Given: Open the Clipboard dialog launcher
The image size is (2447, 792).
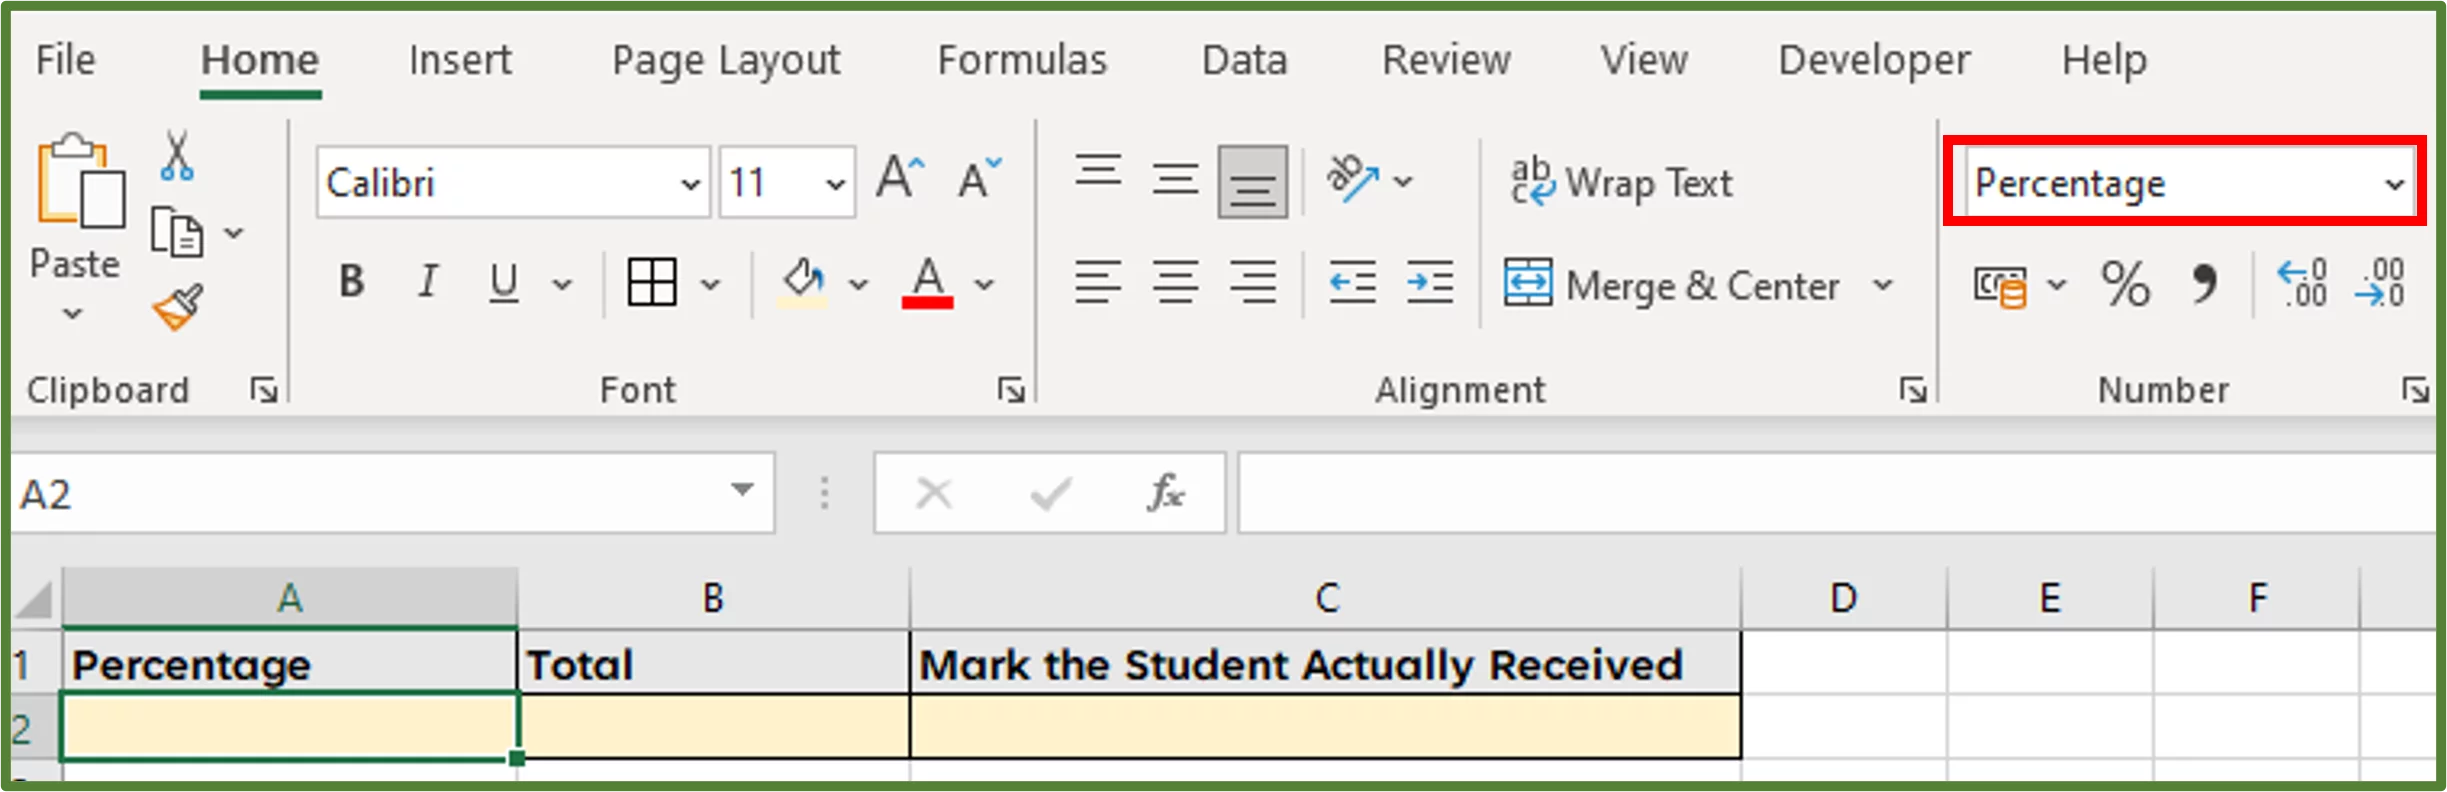Looking at the screenshot, I should pyautogui.click(x=264, y=390).
